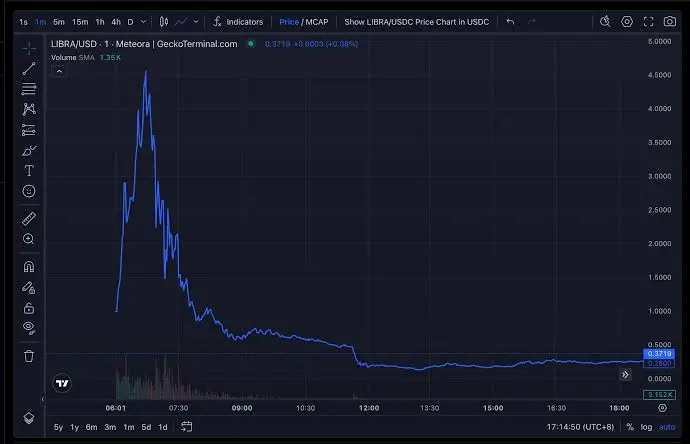Toggle auto scale
Screen dimensions: 690x444
tap(667, 427)
